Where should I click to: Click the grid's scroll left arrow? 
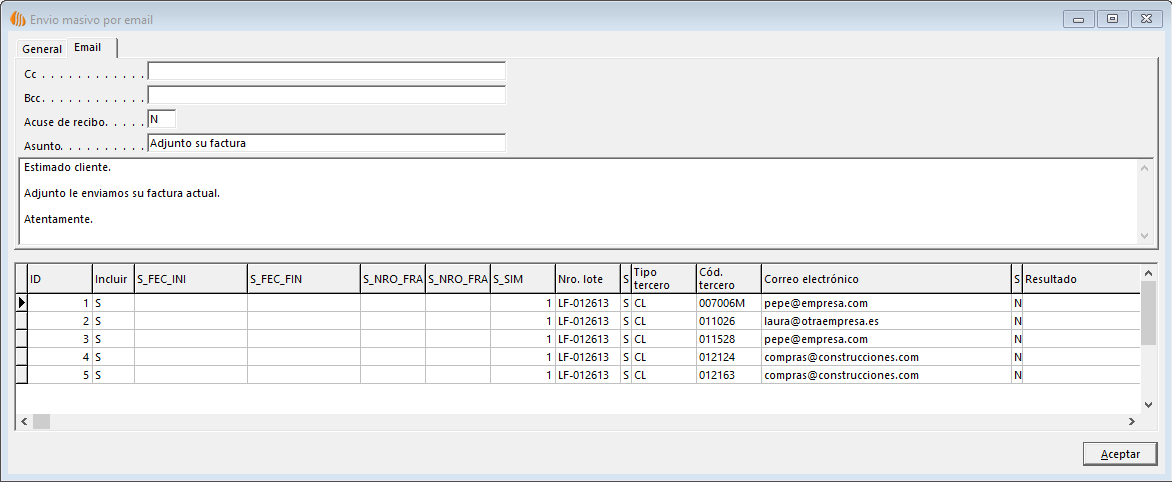[24, 422]
